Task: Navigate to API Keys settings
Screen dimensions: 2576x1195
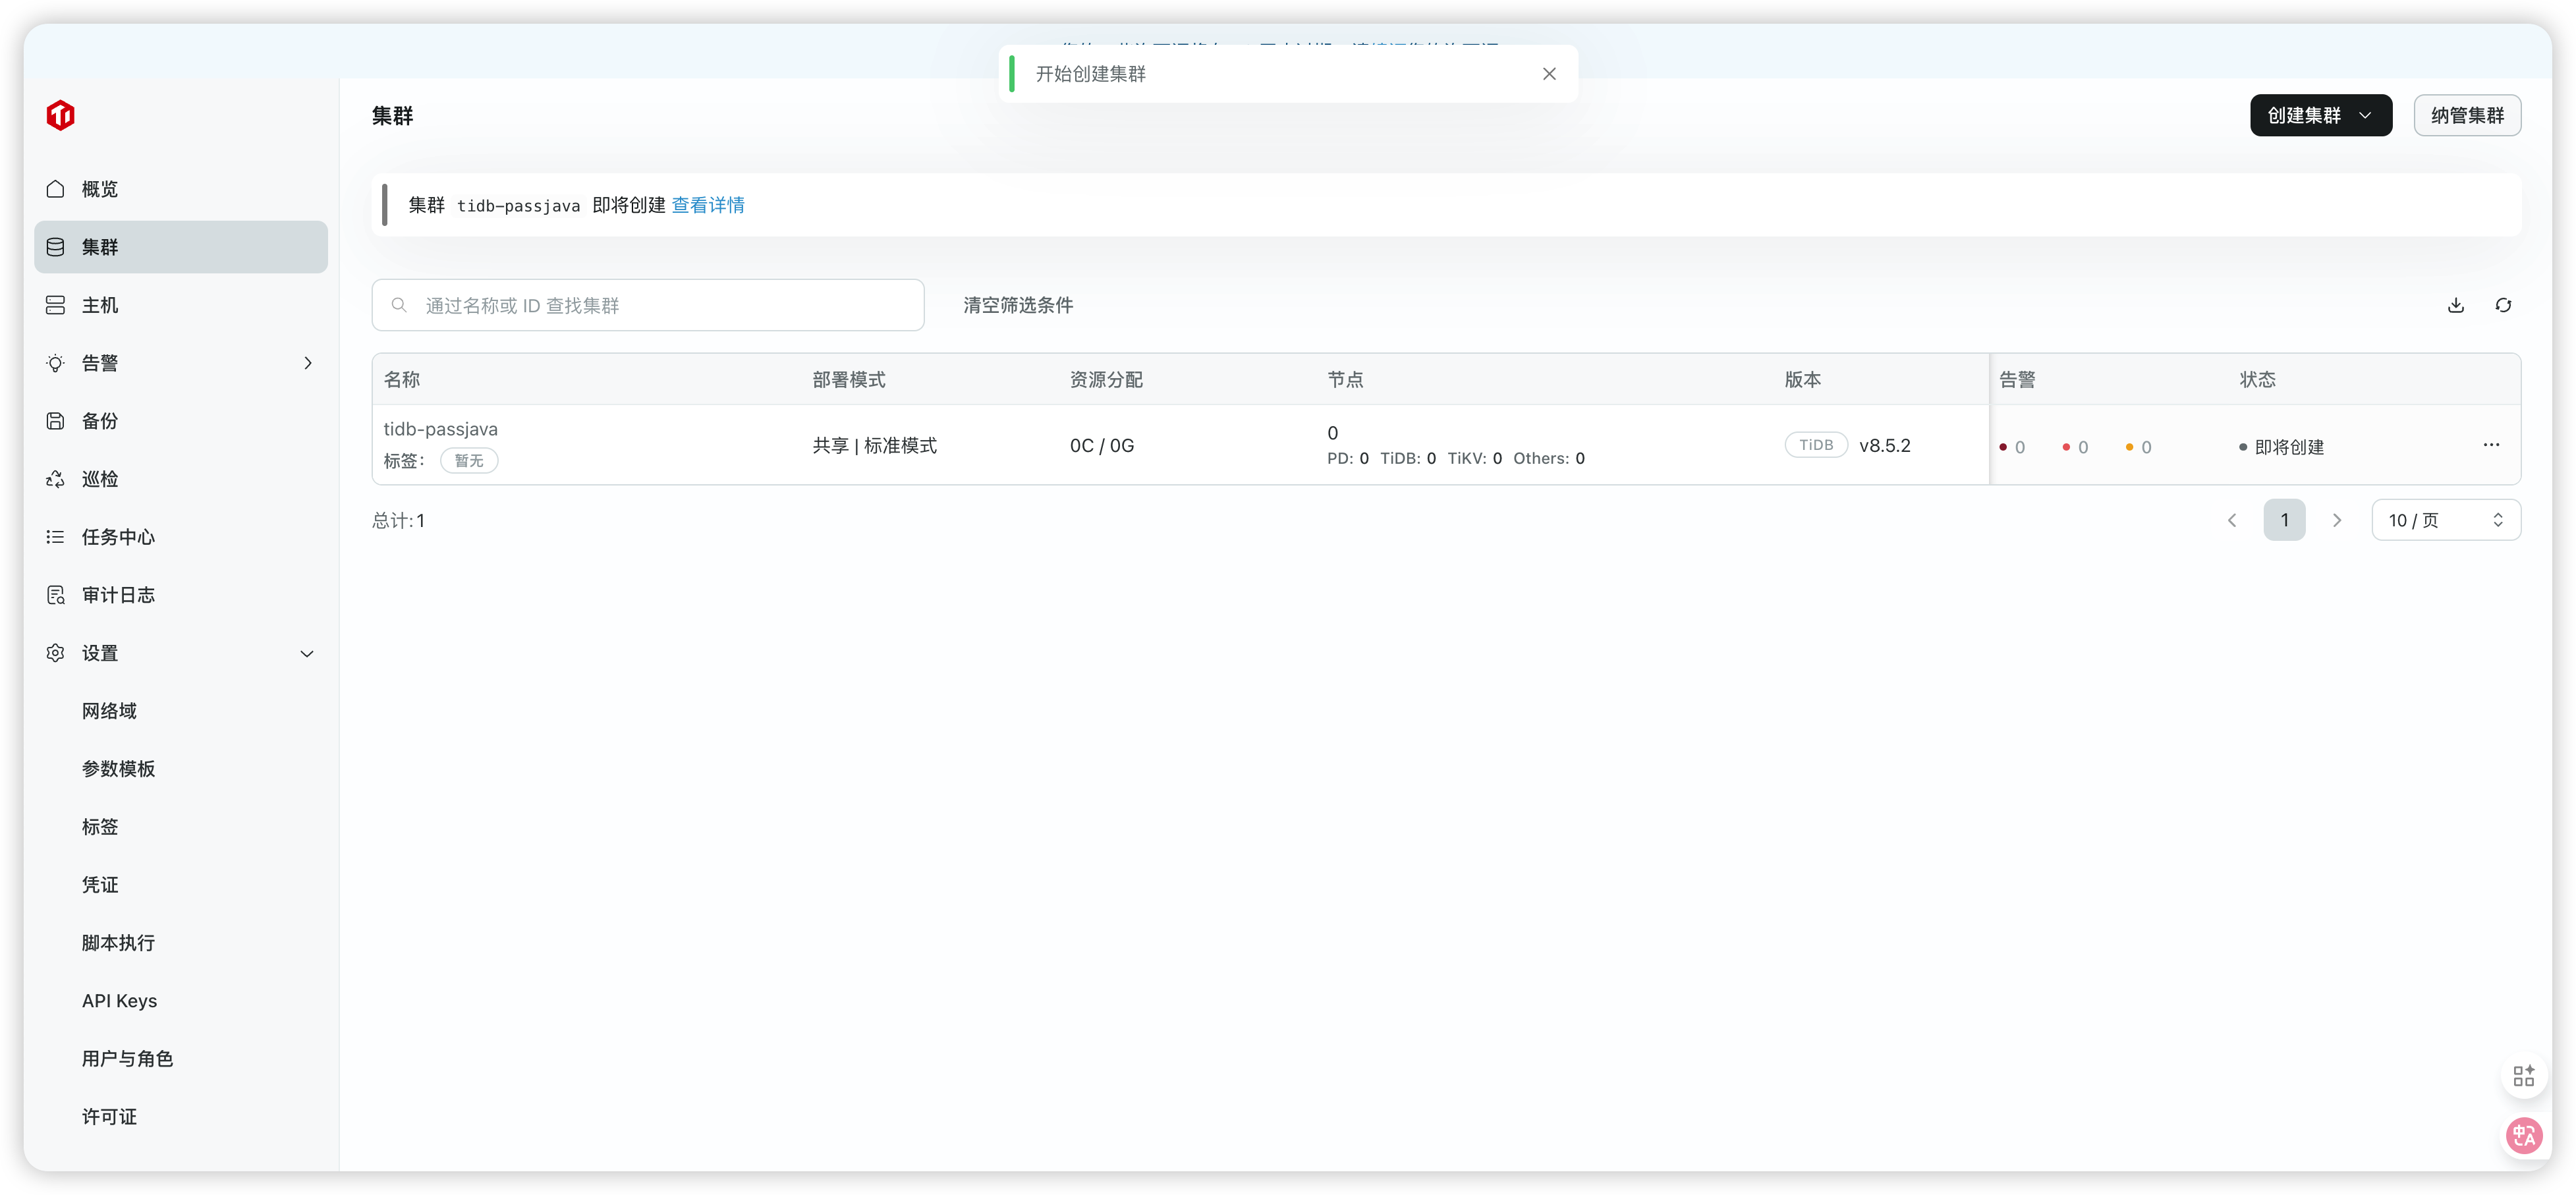Action: (x=119, y=1001)
